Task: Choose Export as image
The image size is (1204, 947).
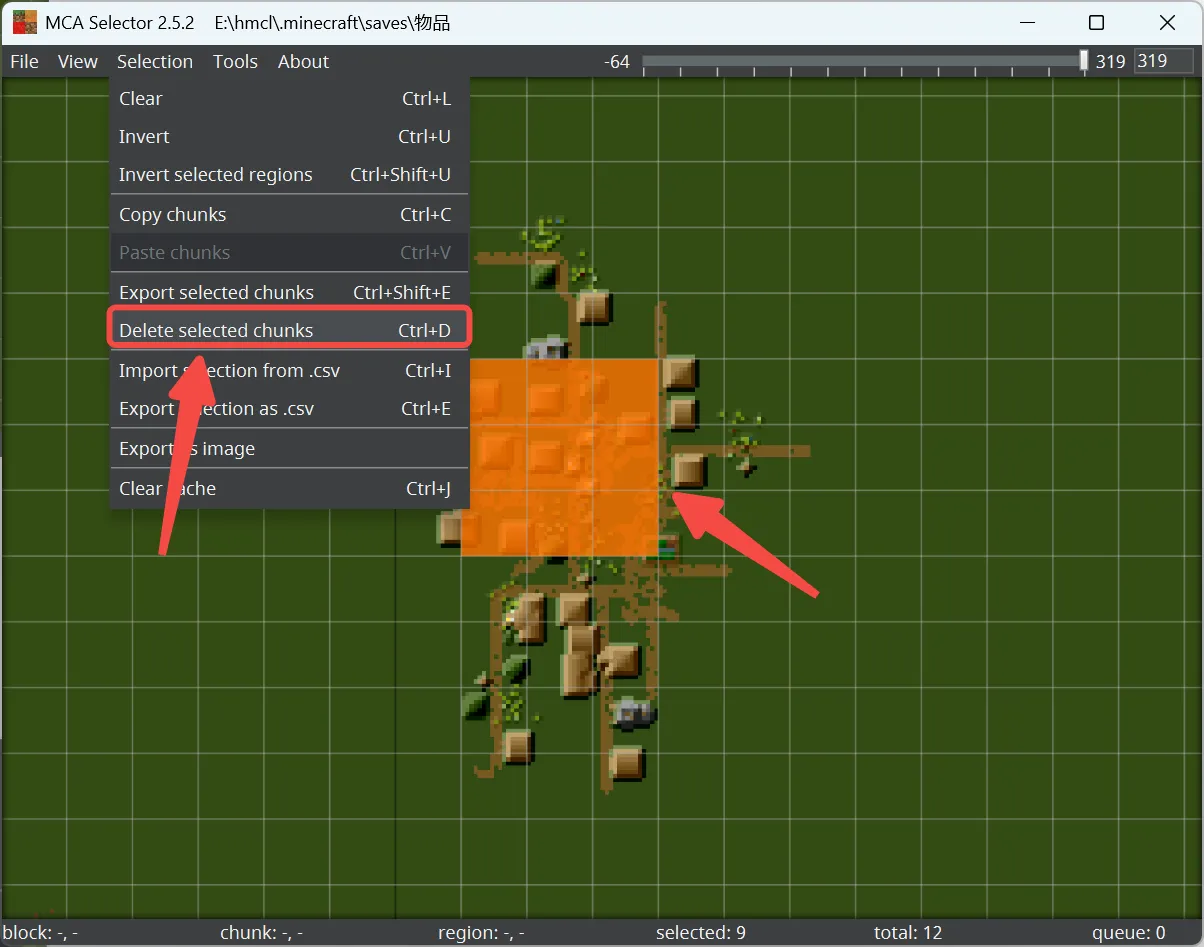Action: tap(289, 448)
